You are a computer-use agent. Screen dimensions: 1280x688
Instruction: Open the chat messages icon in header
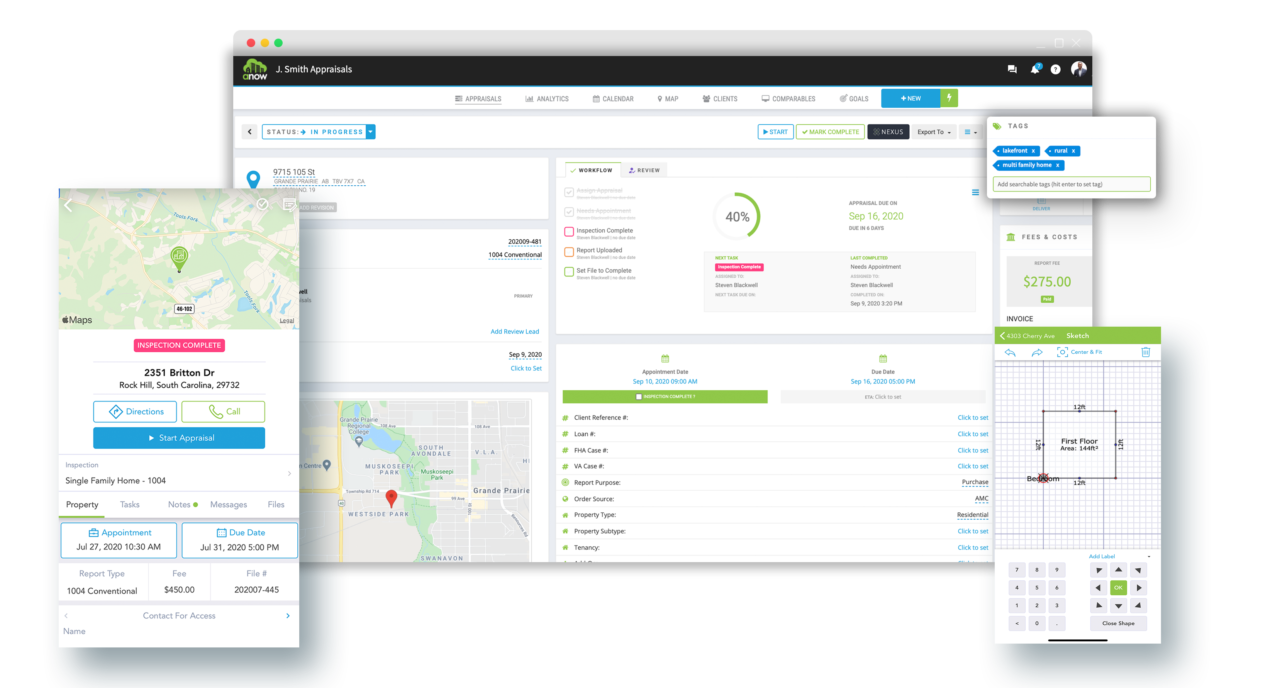point(1012,69)
